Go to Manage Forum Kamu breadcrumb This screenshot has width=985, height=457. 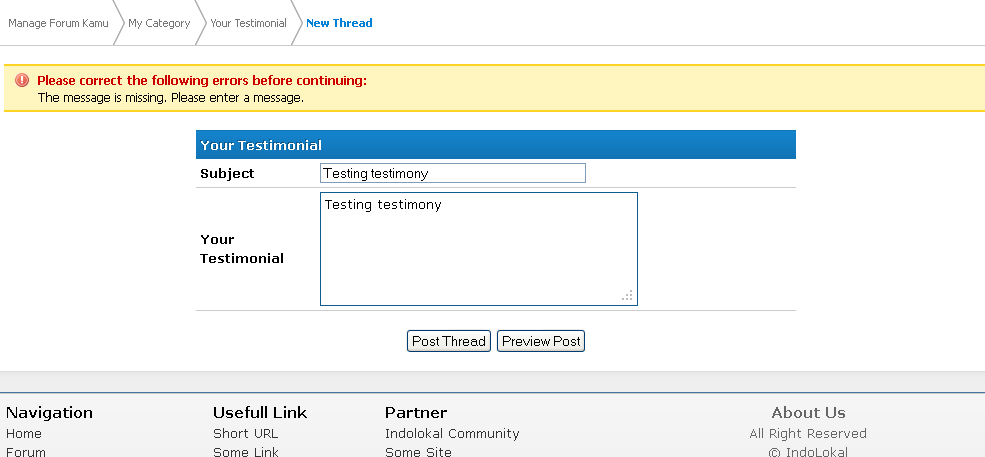pos(58,23)
